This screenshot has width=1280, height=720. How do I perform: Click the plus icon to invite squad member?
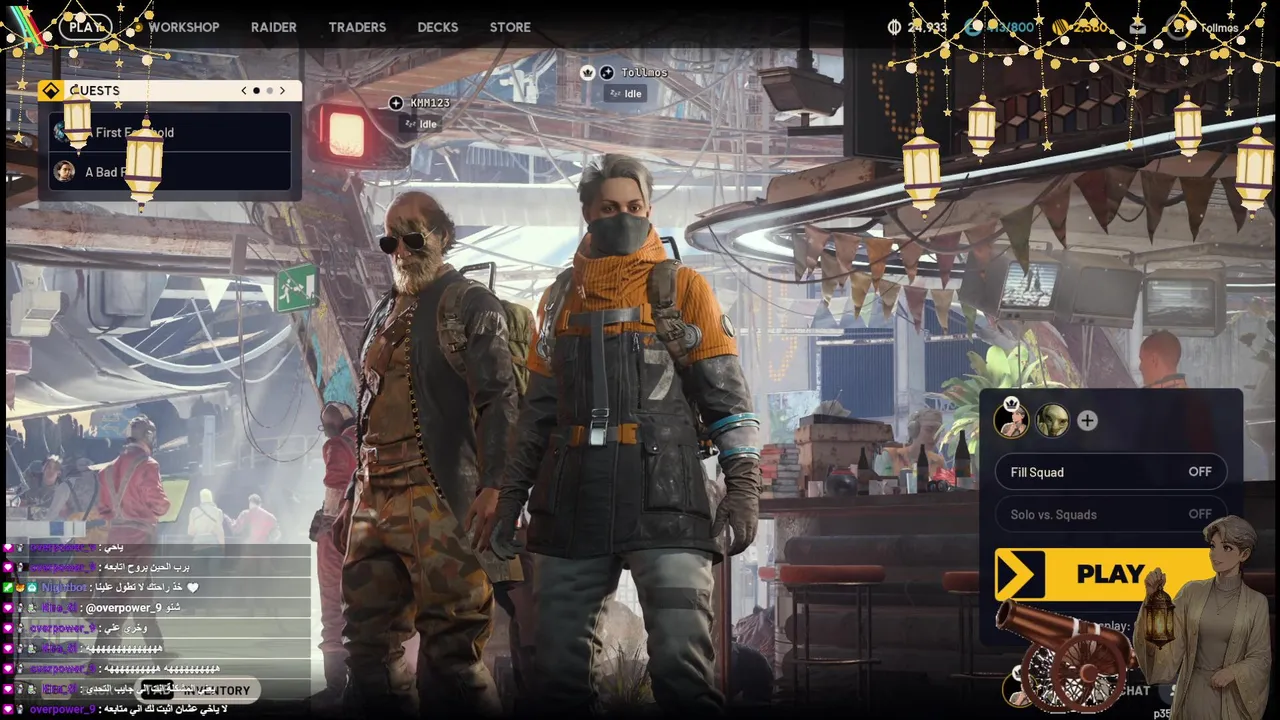[1087, 421]
